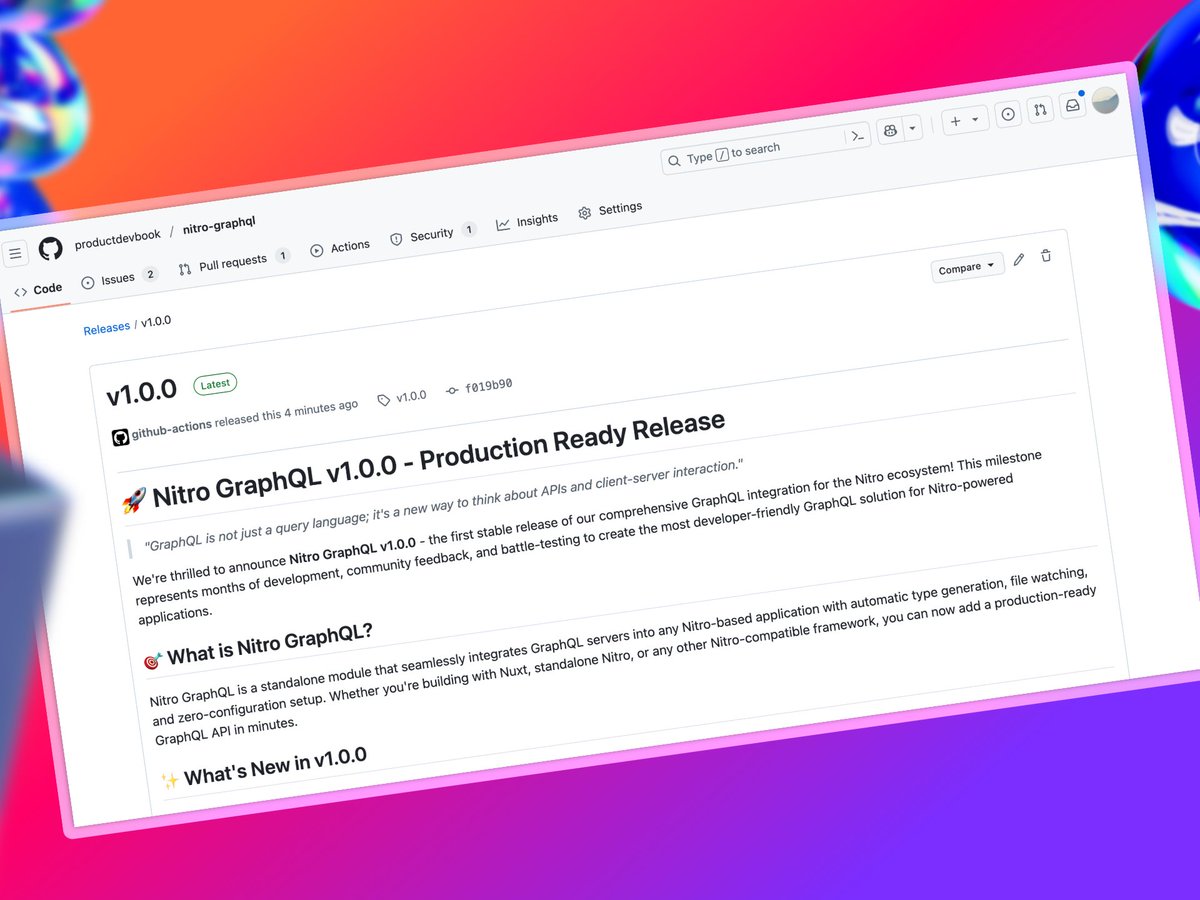1200x900 pixels.
Task: Edit the release with the pencil icon
Action: [x=1018, y=260]
